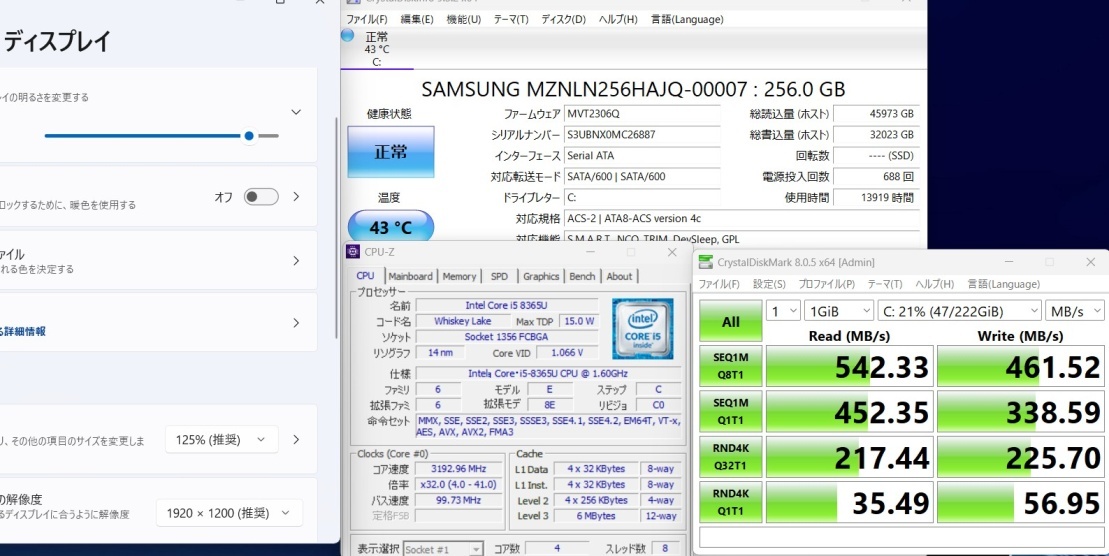The width and height of the screenshot is (1109, 556).
Task: Click the Intel Core i5 logo badge
Action: (642, 326)
